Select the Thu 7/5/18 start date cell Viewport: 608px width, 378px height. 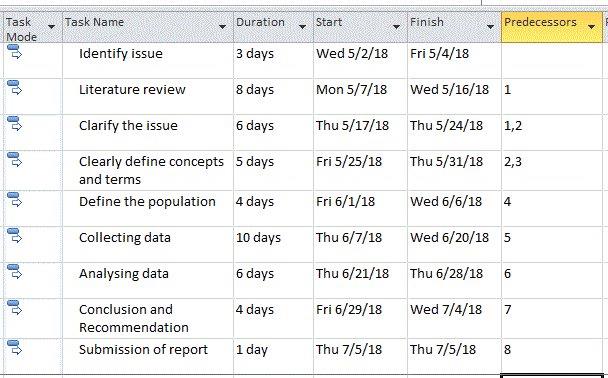point(360,356)
